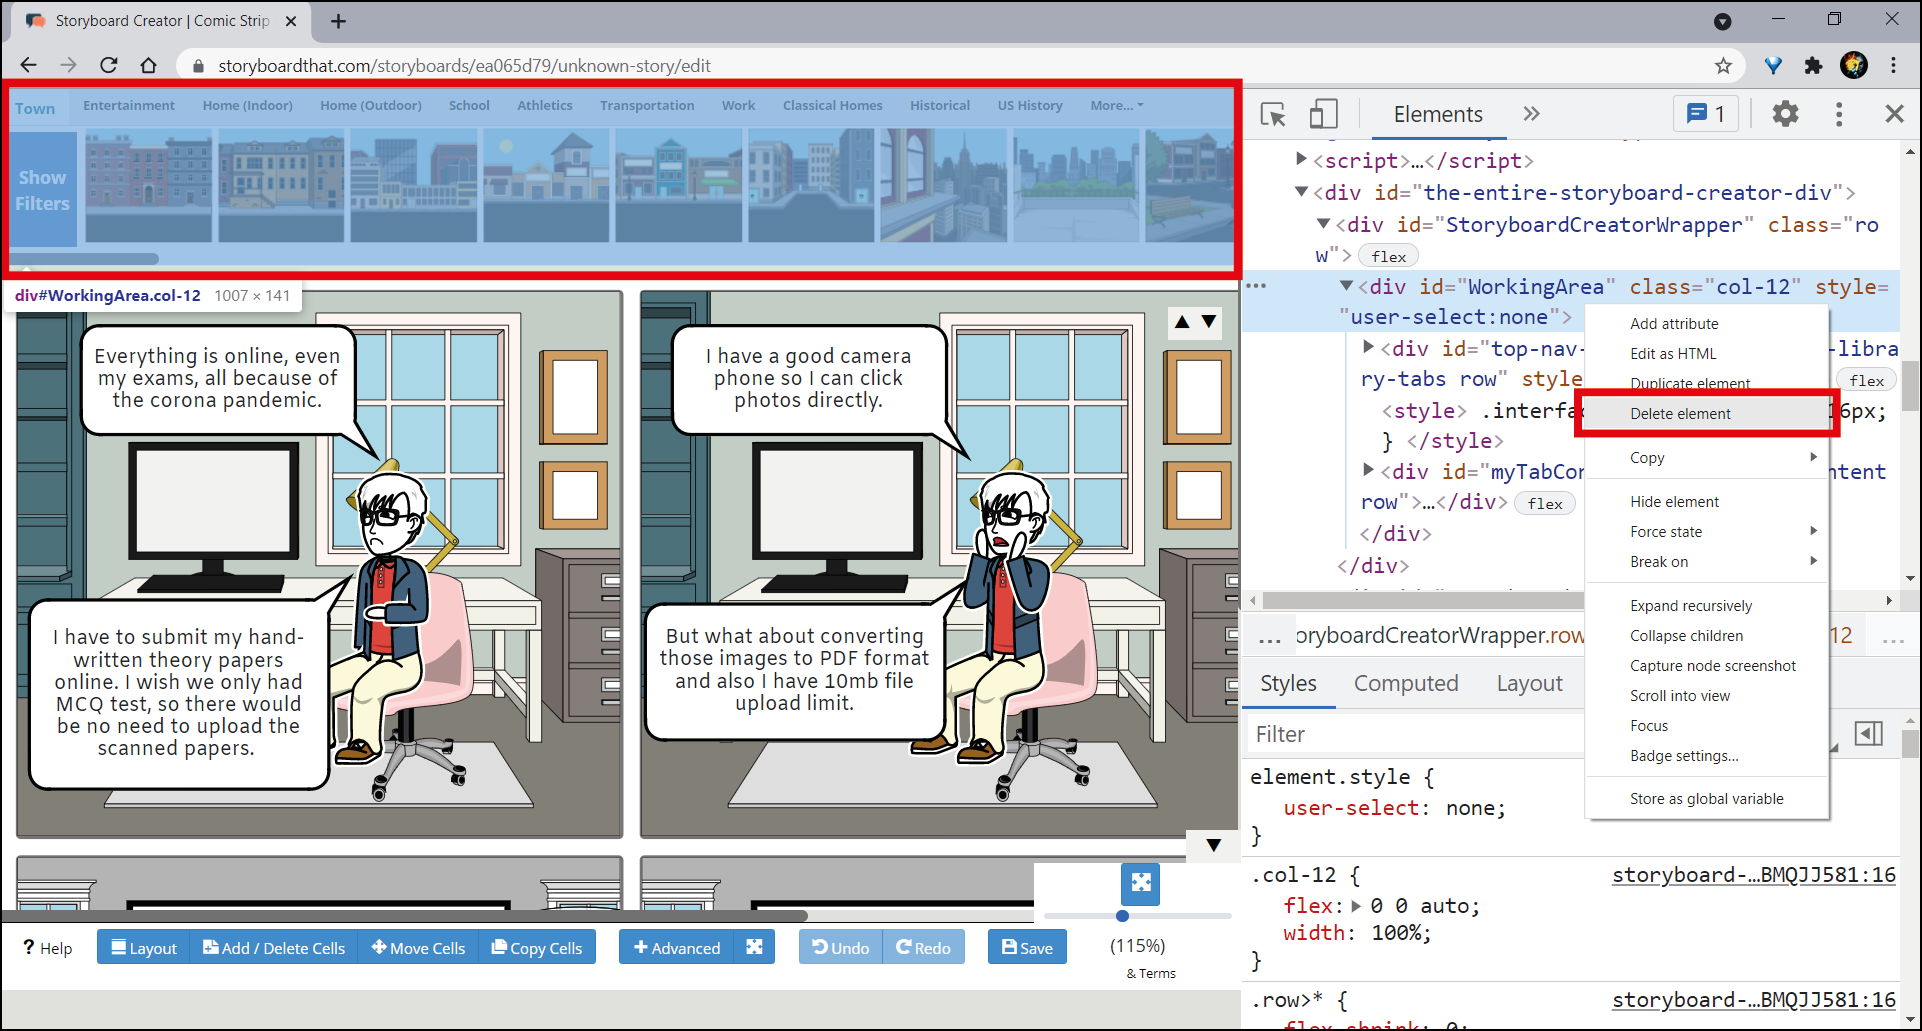This screenshot has width=1922, height=1031.
Task: Collapse the-entire-storyboard-creator-div node
Action: (1301, 191)
